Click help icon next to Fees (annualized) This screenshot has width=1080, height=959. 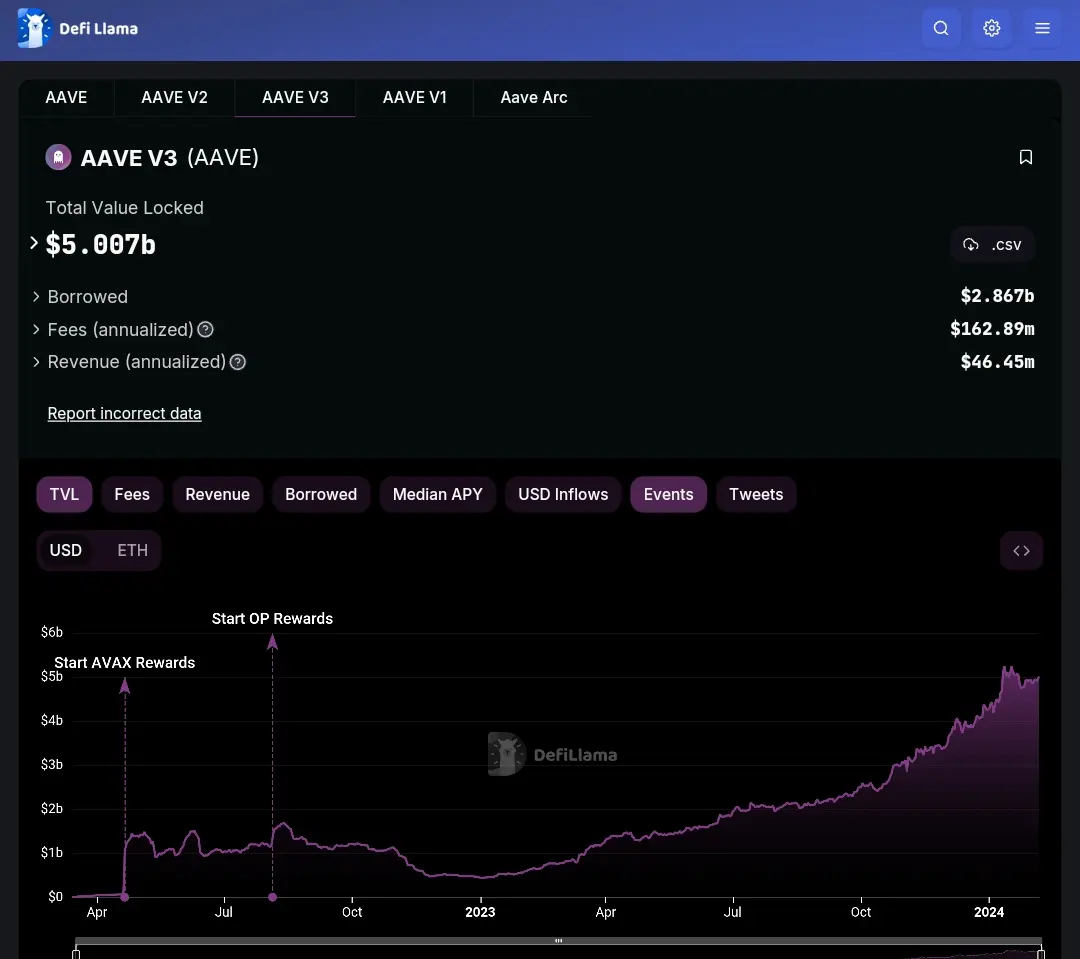205,329
